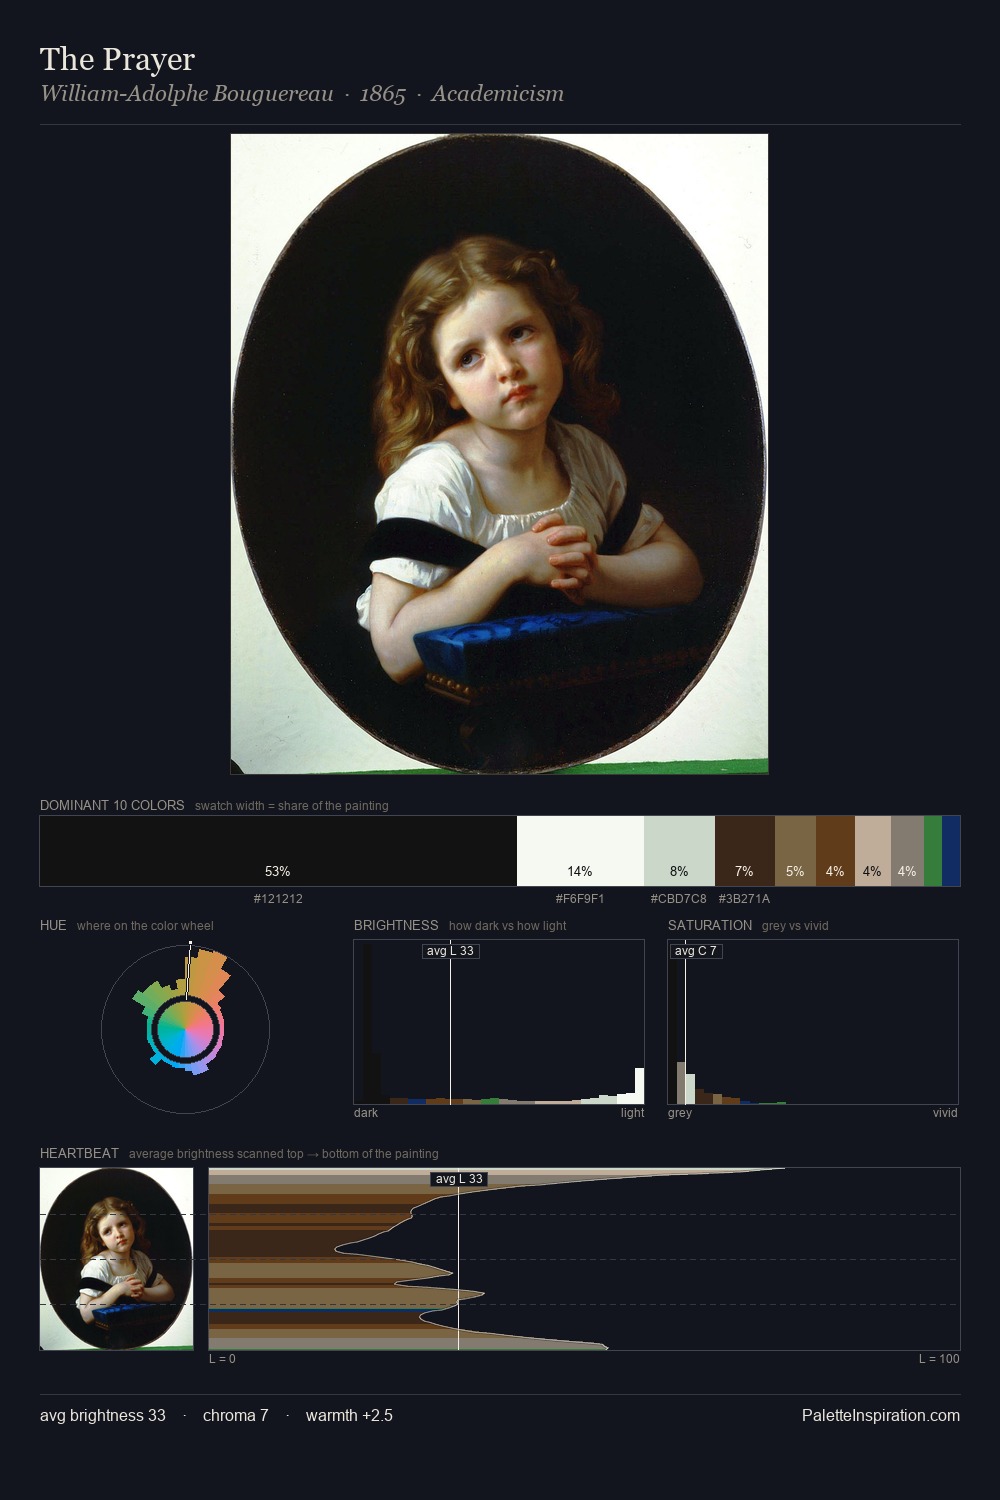The height and width of the screenshot is (1500, 1000).
Task: Open PaletteInspiration.com link in footer
Action: tap(880, 1416)
